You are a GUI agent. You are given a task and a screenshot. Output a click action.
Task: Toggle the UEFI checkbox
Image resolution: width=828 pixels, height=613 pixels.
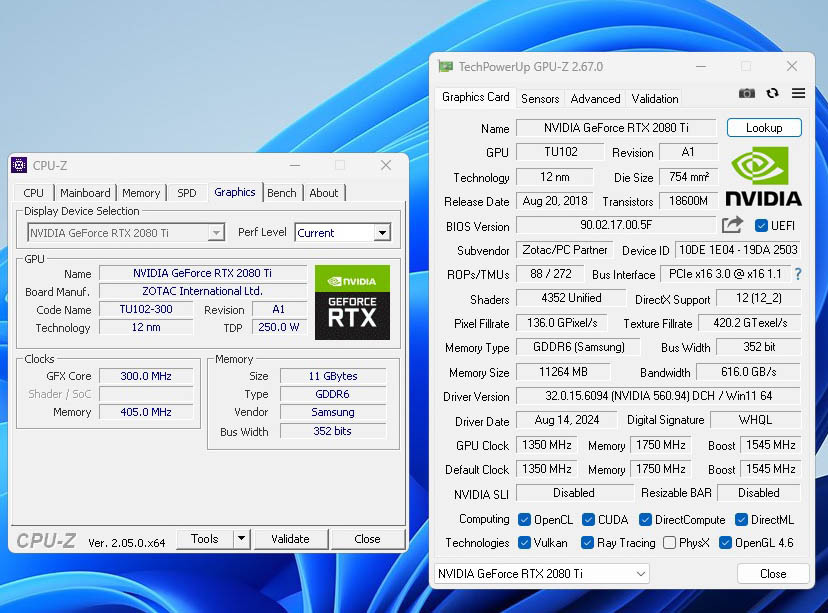pyautogui.click(x=761, y=226)
